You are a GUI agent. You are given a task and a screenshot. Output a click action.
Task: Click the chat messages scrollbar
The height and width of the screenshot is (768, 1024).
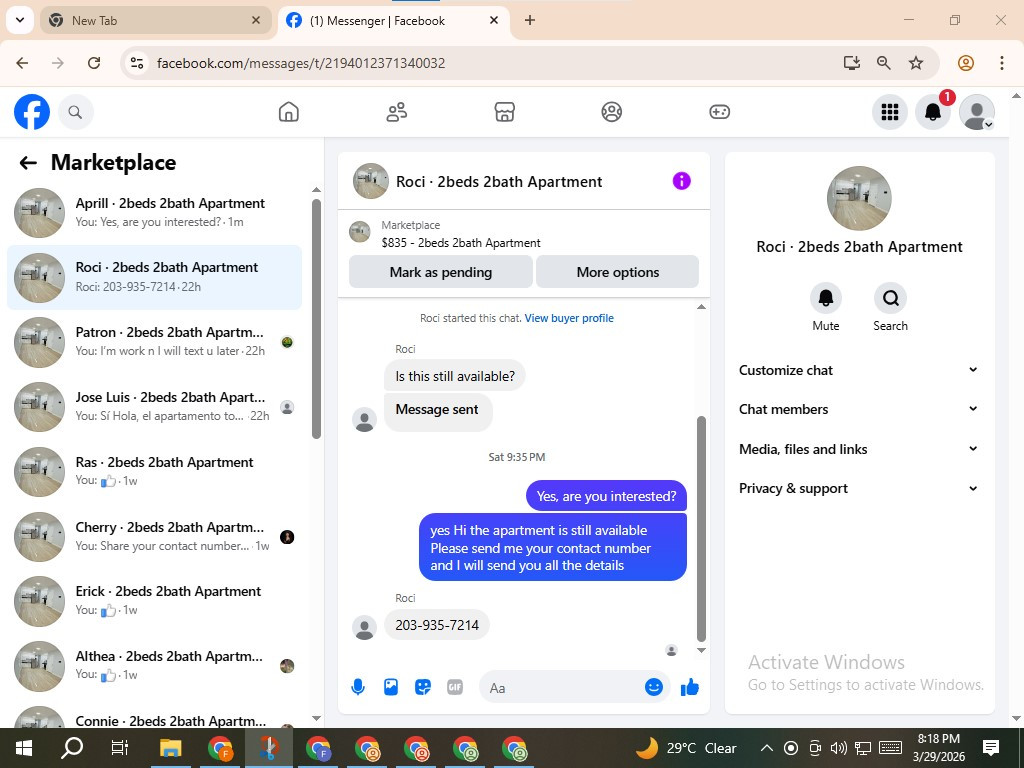tap(701, 529)
